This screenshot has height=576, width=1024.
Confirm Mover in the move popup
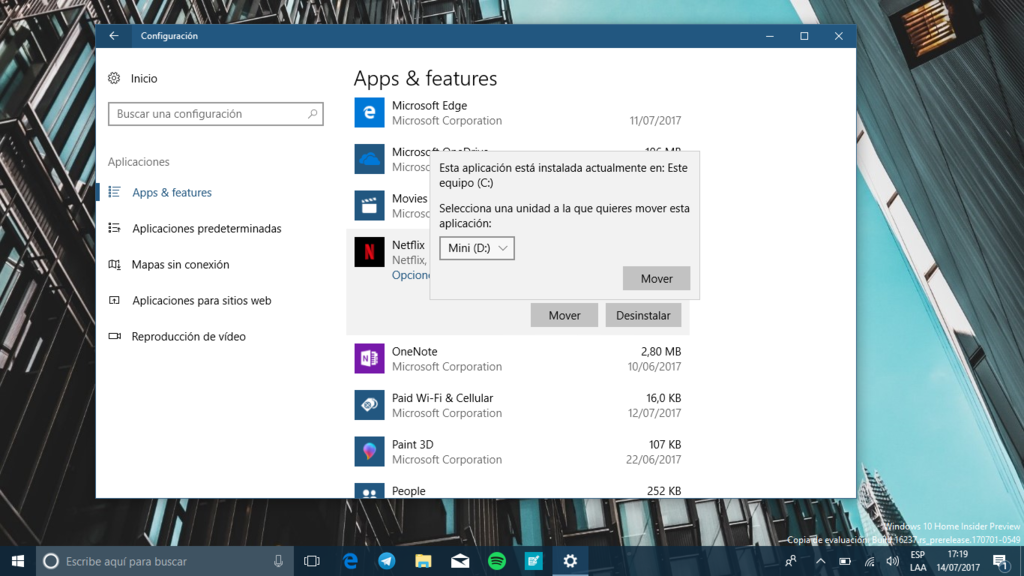656,278
